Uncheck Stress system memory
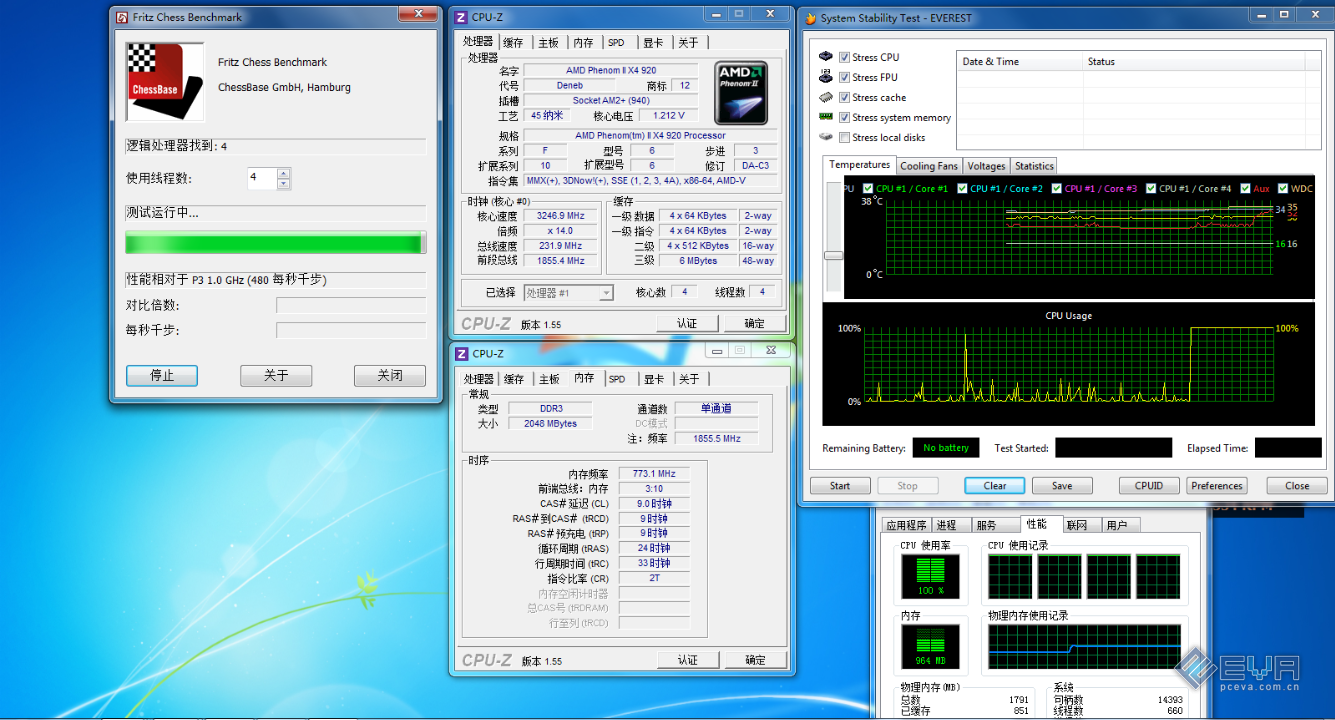Image resolution: width=1335 pixels, height=720 pixels. click(845, 117)
